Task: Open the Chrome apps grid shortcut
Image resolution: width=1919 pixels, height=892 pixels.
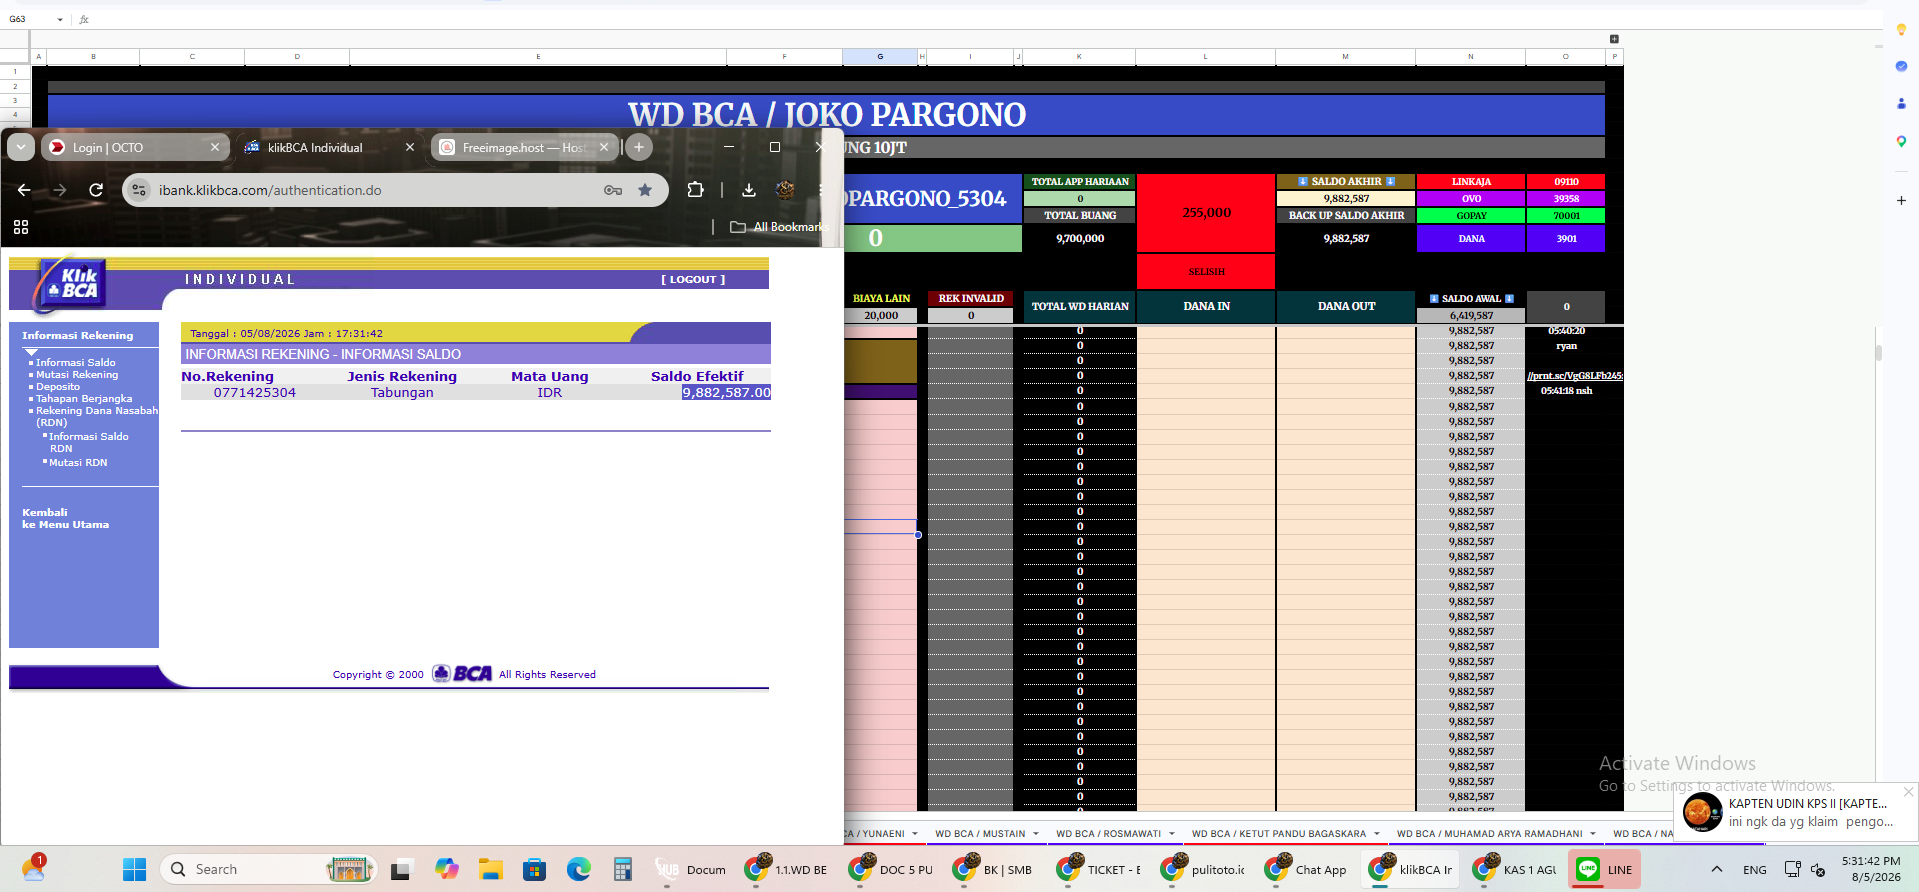Action: (21, 227)
